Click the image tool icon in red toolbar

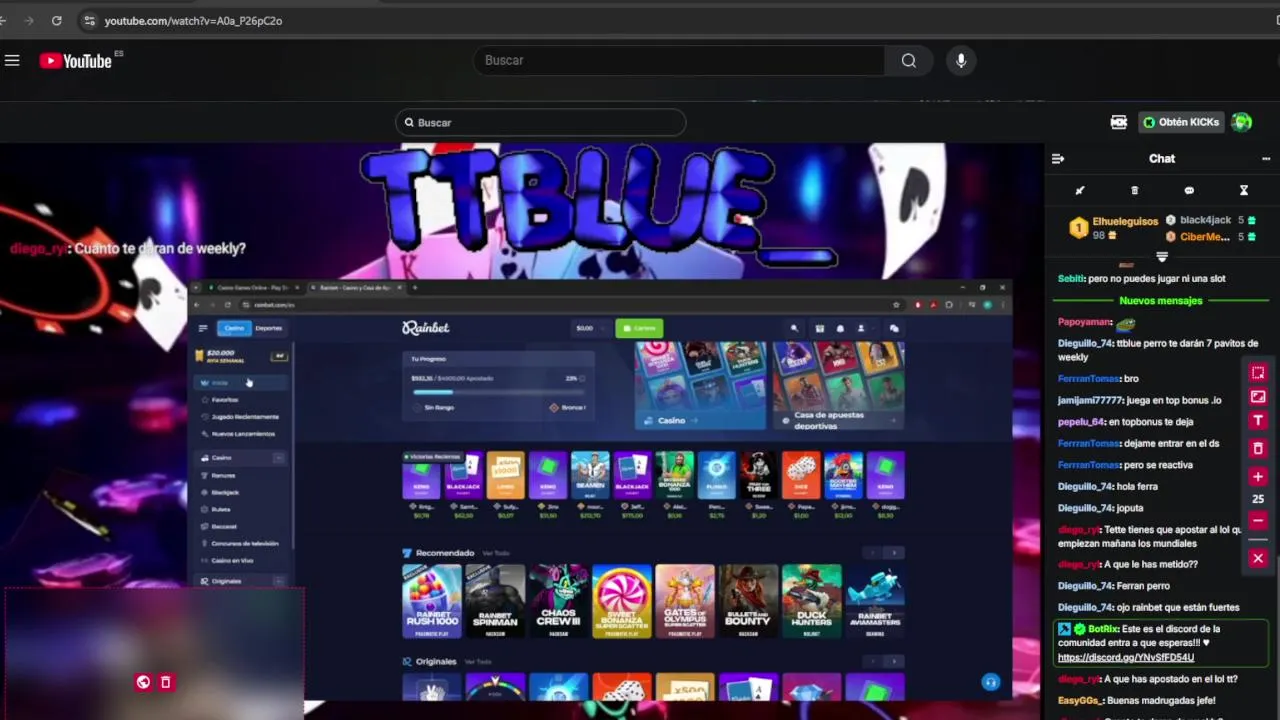click(x=1258, y=397)
